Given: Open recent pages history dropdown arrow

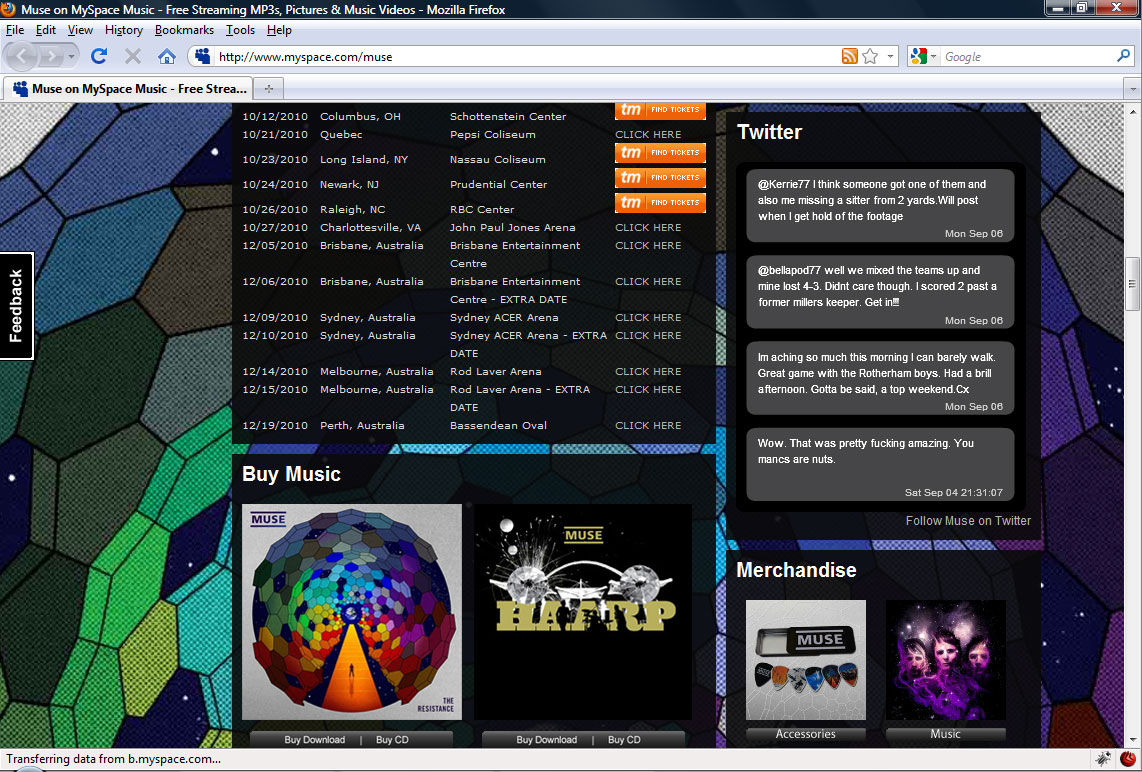Looking at the screenshot, I should point(71,56).
